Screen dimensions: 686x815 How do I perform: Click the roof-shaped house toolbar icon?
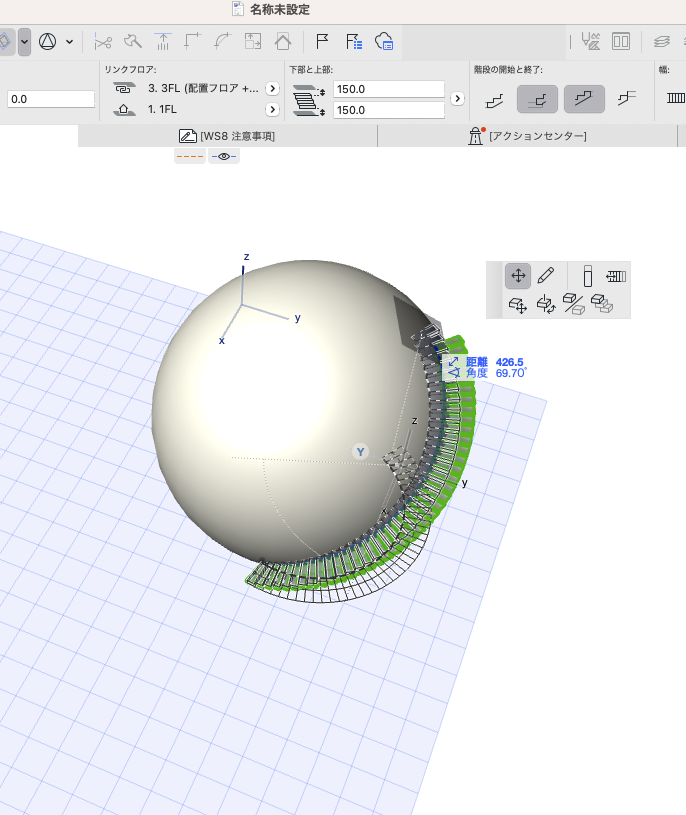point(283,41)
